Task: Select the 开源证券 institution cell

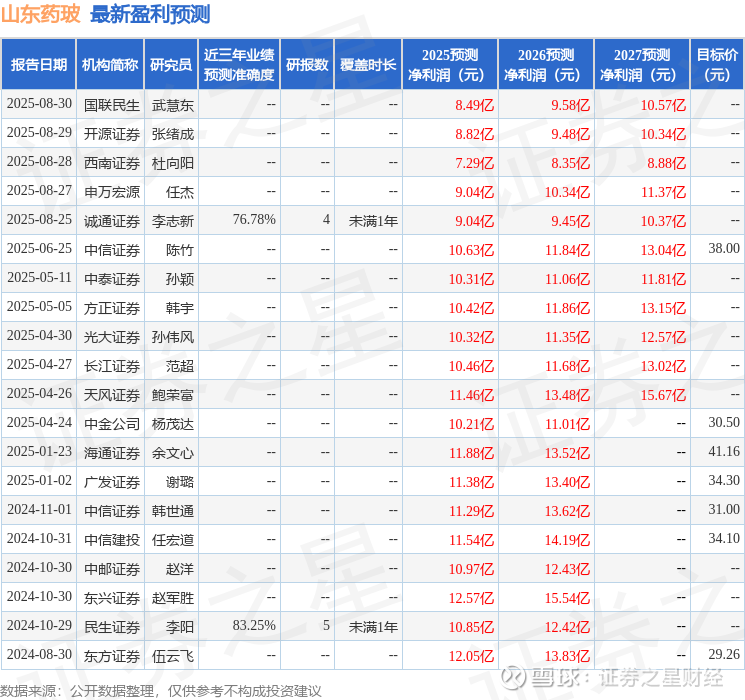Action: pos(112,134)
